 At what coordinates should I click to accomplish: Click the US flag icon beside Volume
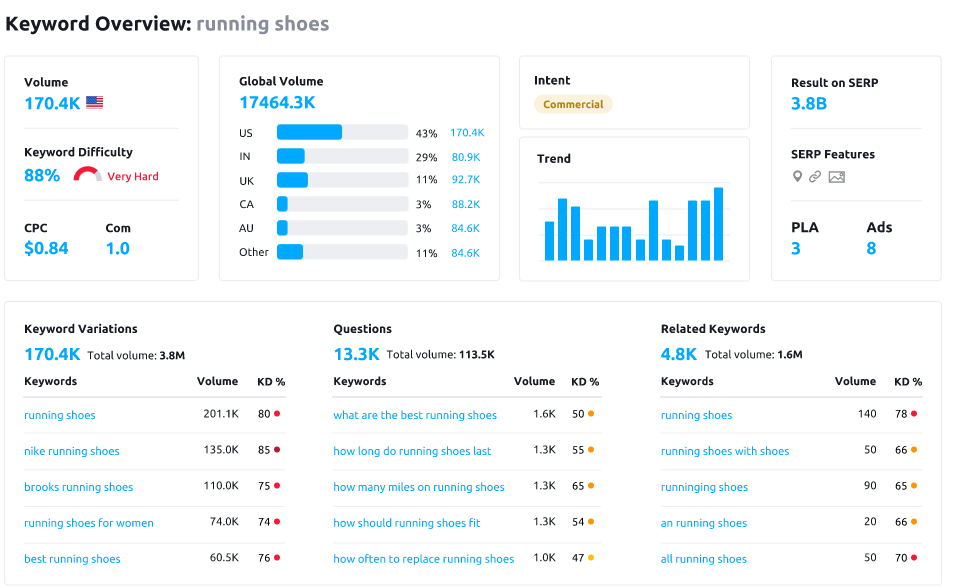95,102
